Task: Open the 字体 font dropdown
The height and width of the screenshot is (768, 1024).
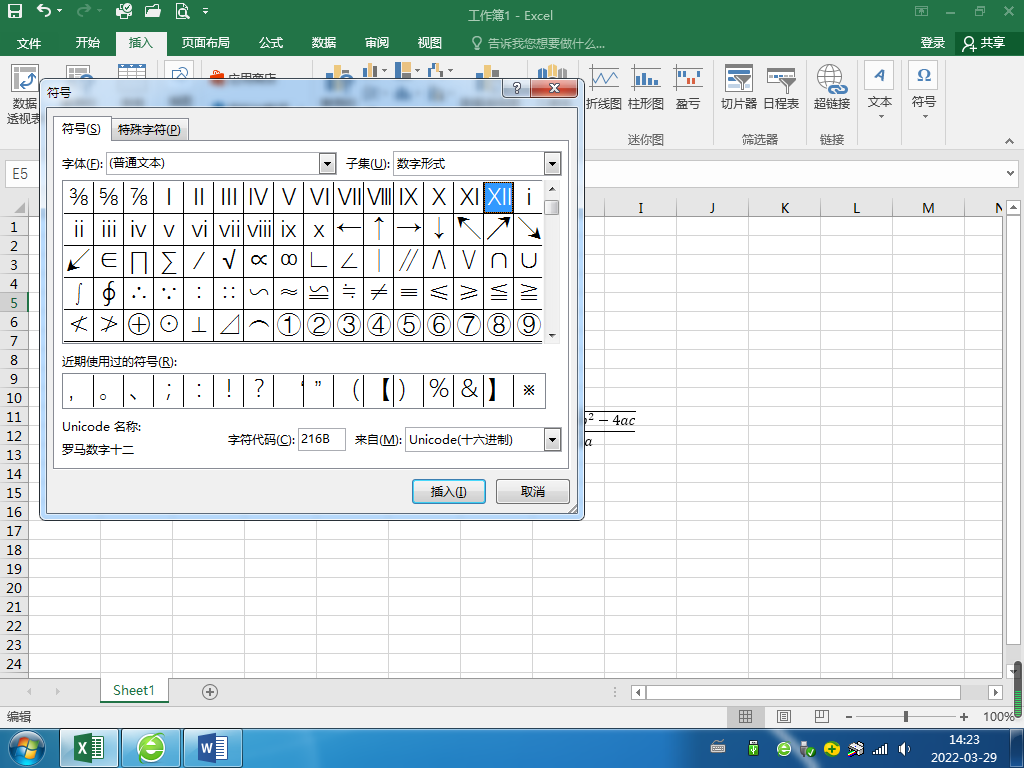Action: click(x=327, y=163)
